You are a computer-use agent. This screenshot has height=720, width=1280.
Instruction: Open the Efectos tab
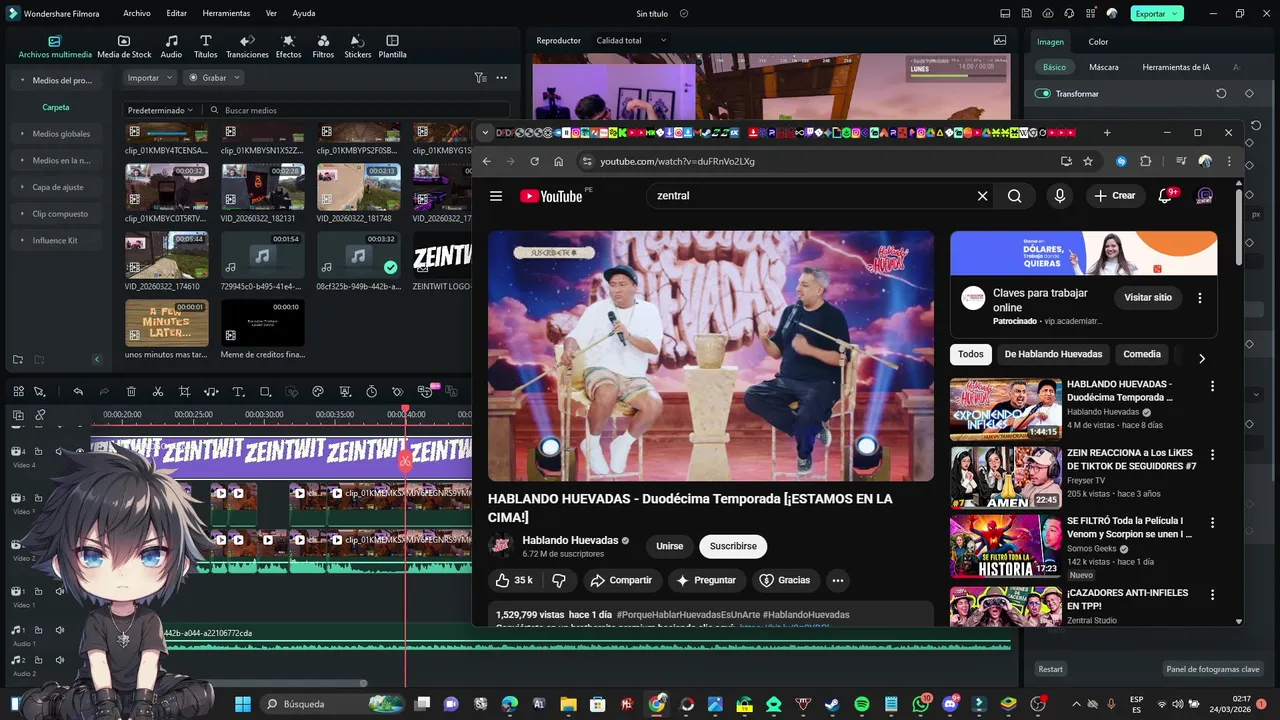tap(288, 46)
